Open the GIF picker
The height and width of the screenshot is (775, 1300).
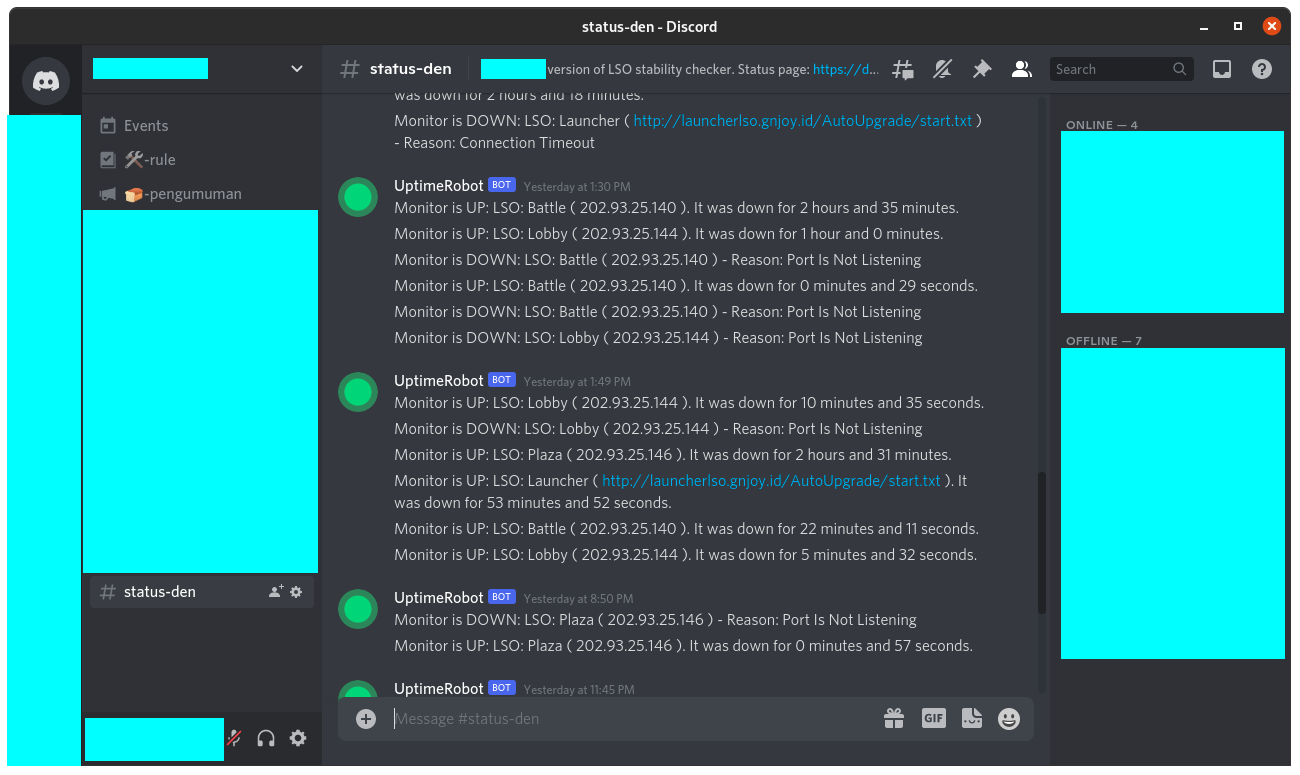coord(934,718)
